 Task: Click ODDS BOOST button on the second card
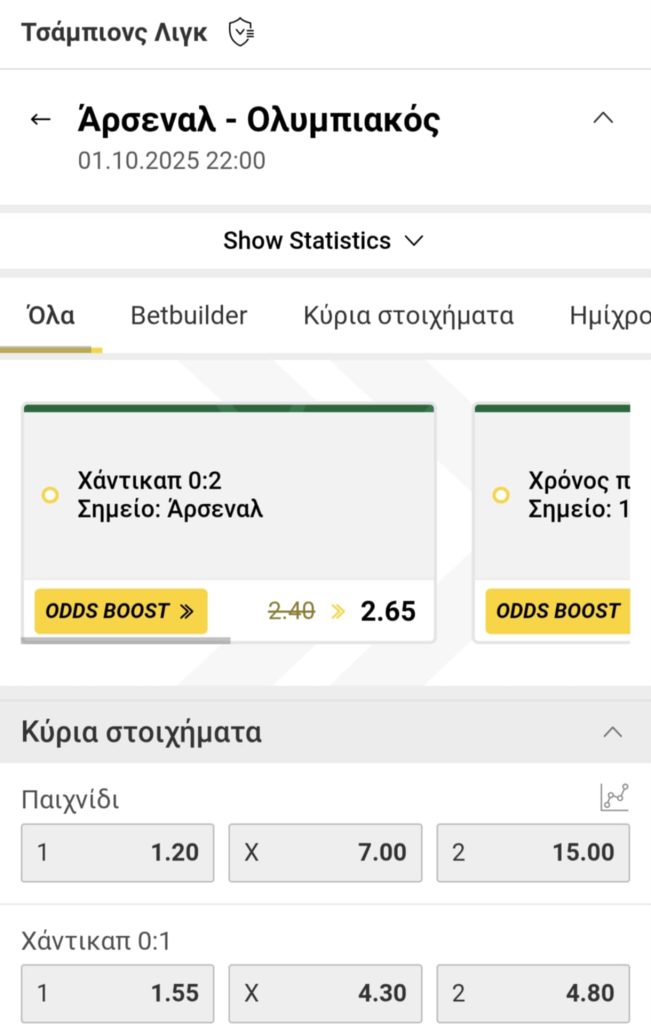tap(557, 611)
